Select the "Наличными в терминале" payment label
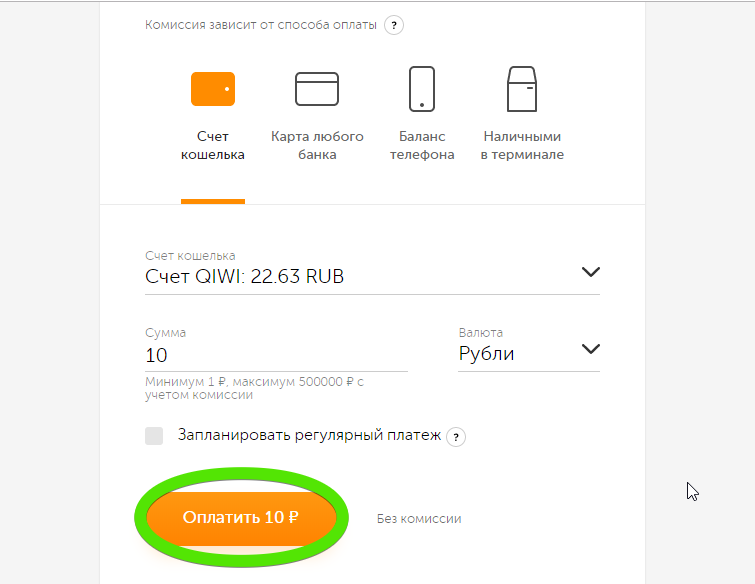Image resolution: width=755 pixels, height=584 pixels. click(x=522, y=146)
